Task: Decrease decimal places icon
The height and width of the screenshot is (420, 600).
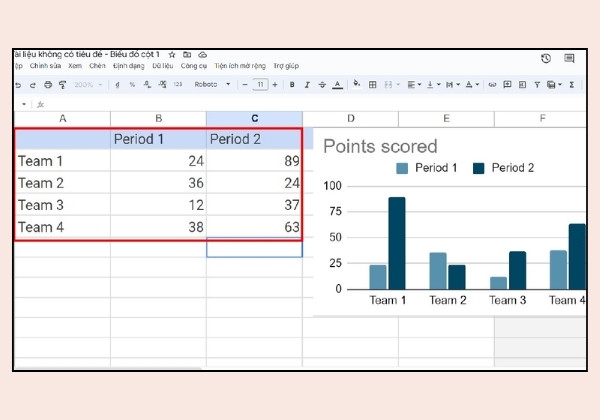Action: [147, 85]
